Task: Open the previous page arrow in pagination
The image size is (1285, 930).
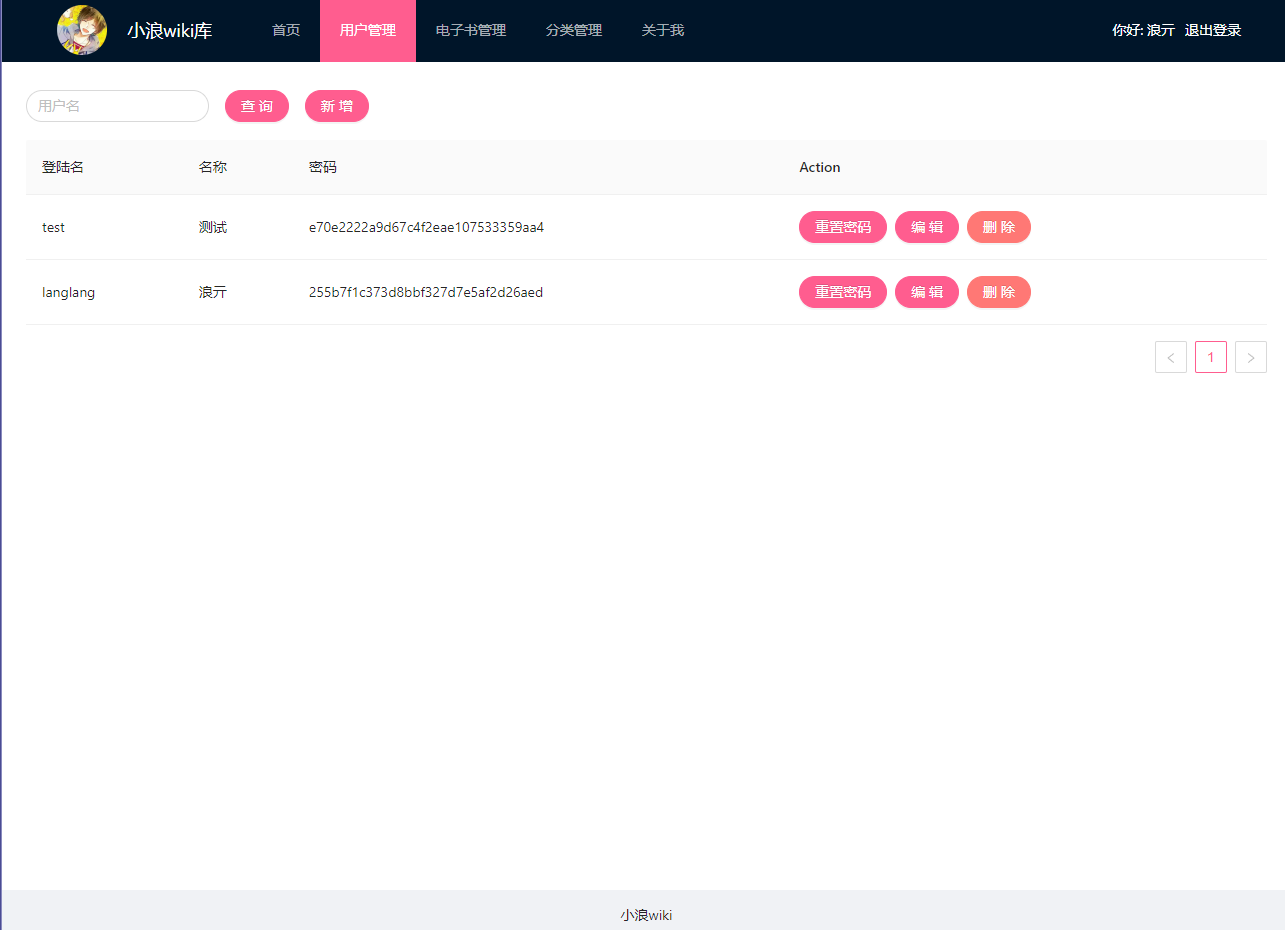Action: (1170, 357)
